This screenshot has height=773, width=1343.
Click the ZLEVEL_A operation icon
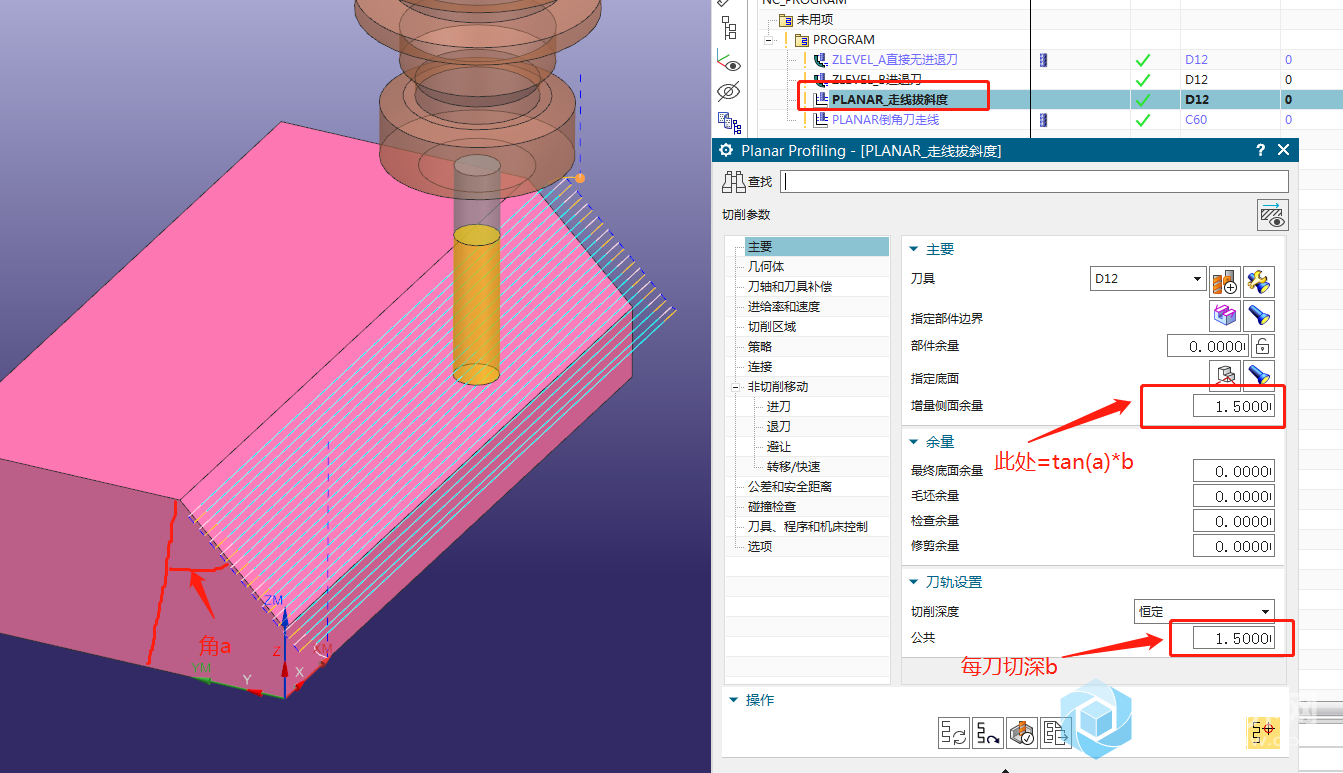[x=822, y=60]
